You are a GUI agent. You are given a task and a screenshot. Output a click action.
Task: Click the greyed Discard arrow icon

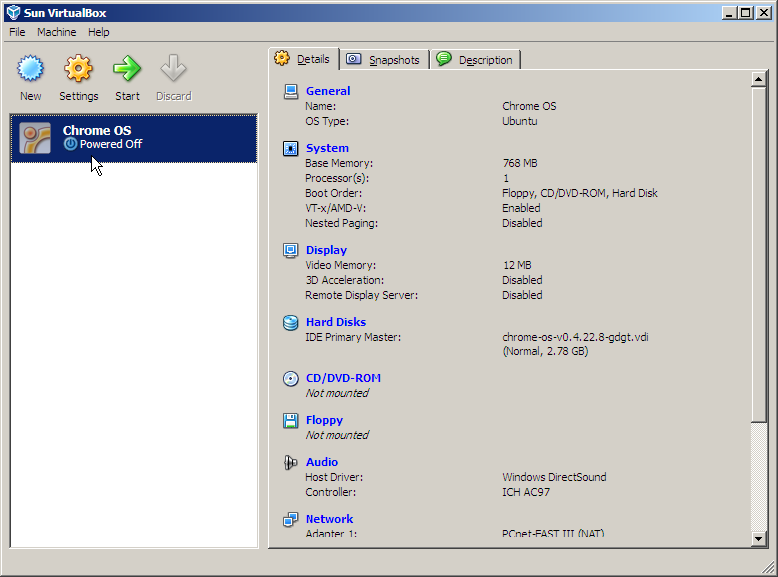tap(173, 68)
